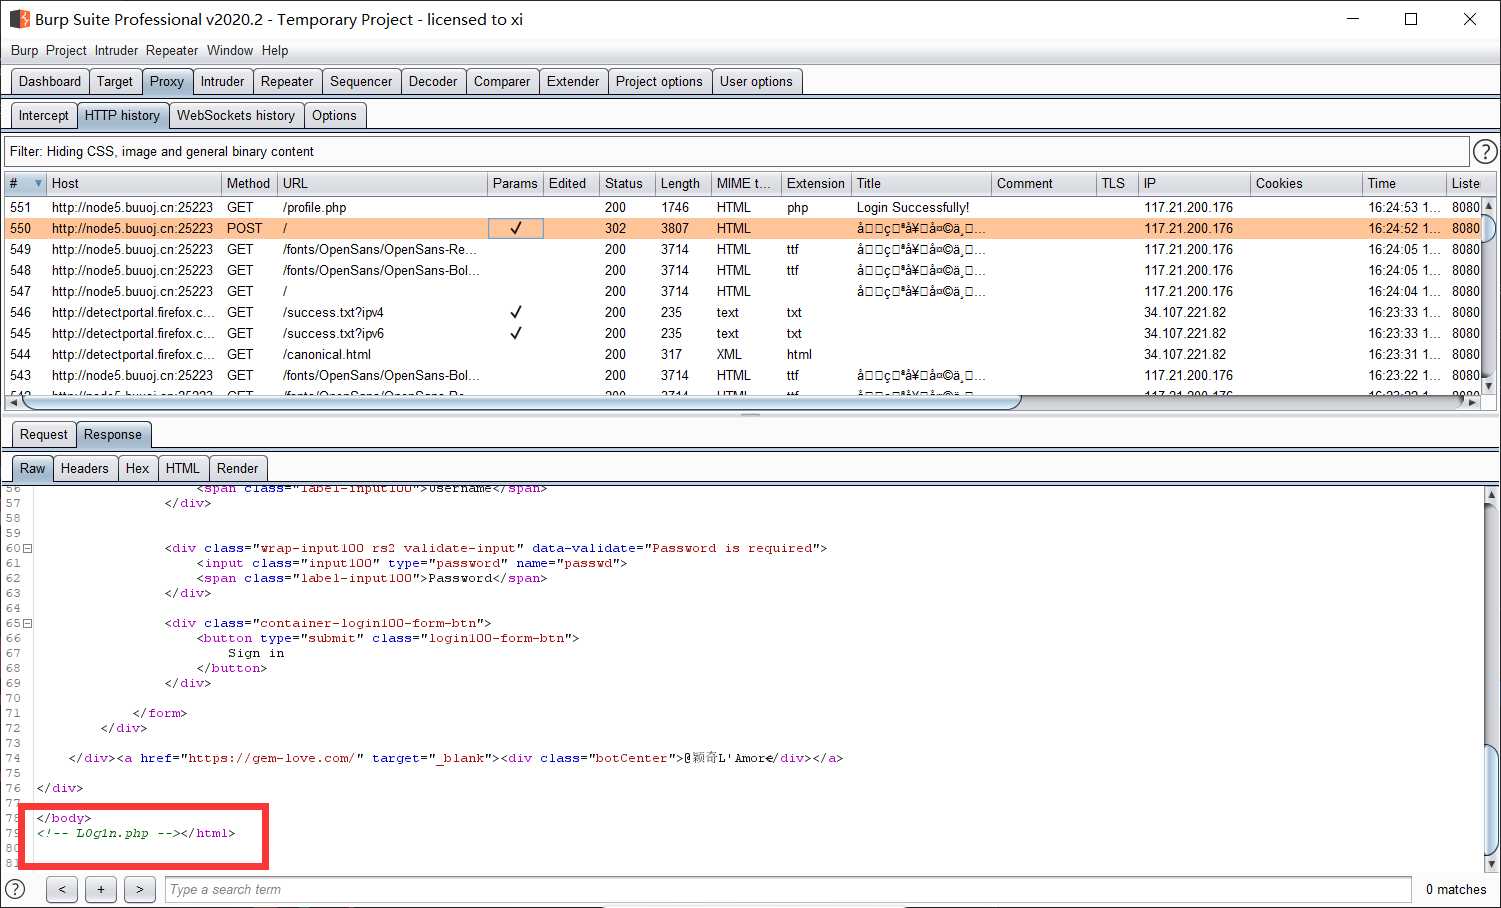
Task: Select the Headers view tab
Action: 85,468
